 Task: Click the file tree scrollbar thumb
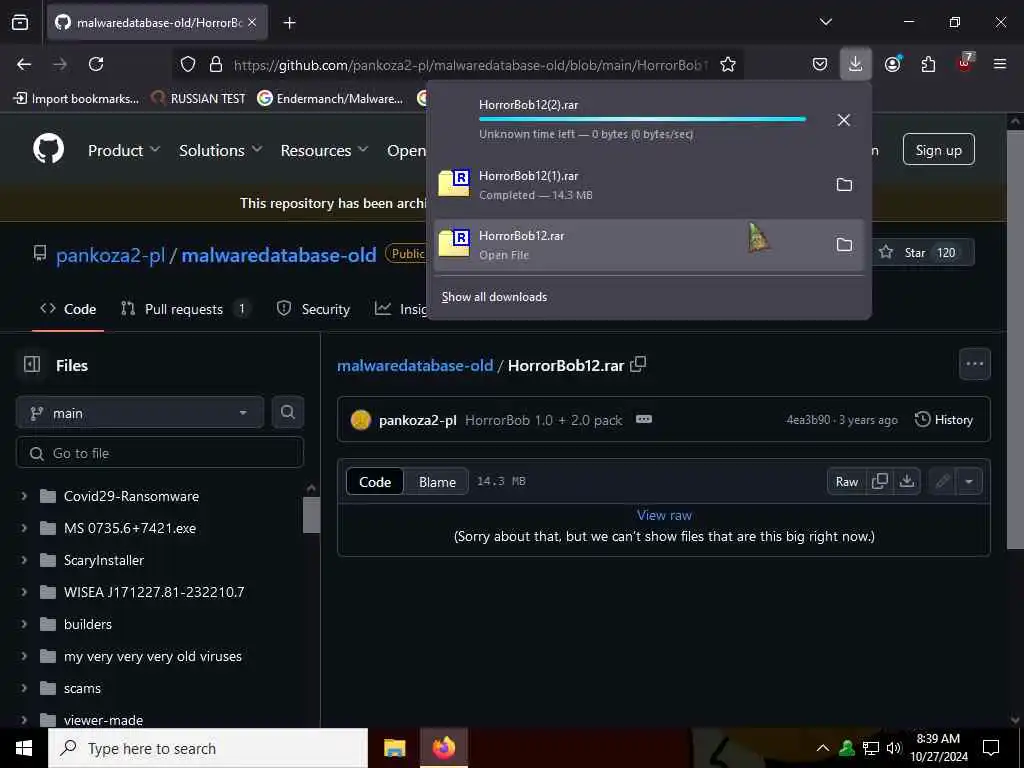point(312,515)
